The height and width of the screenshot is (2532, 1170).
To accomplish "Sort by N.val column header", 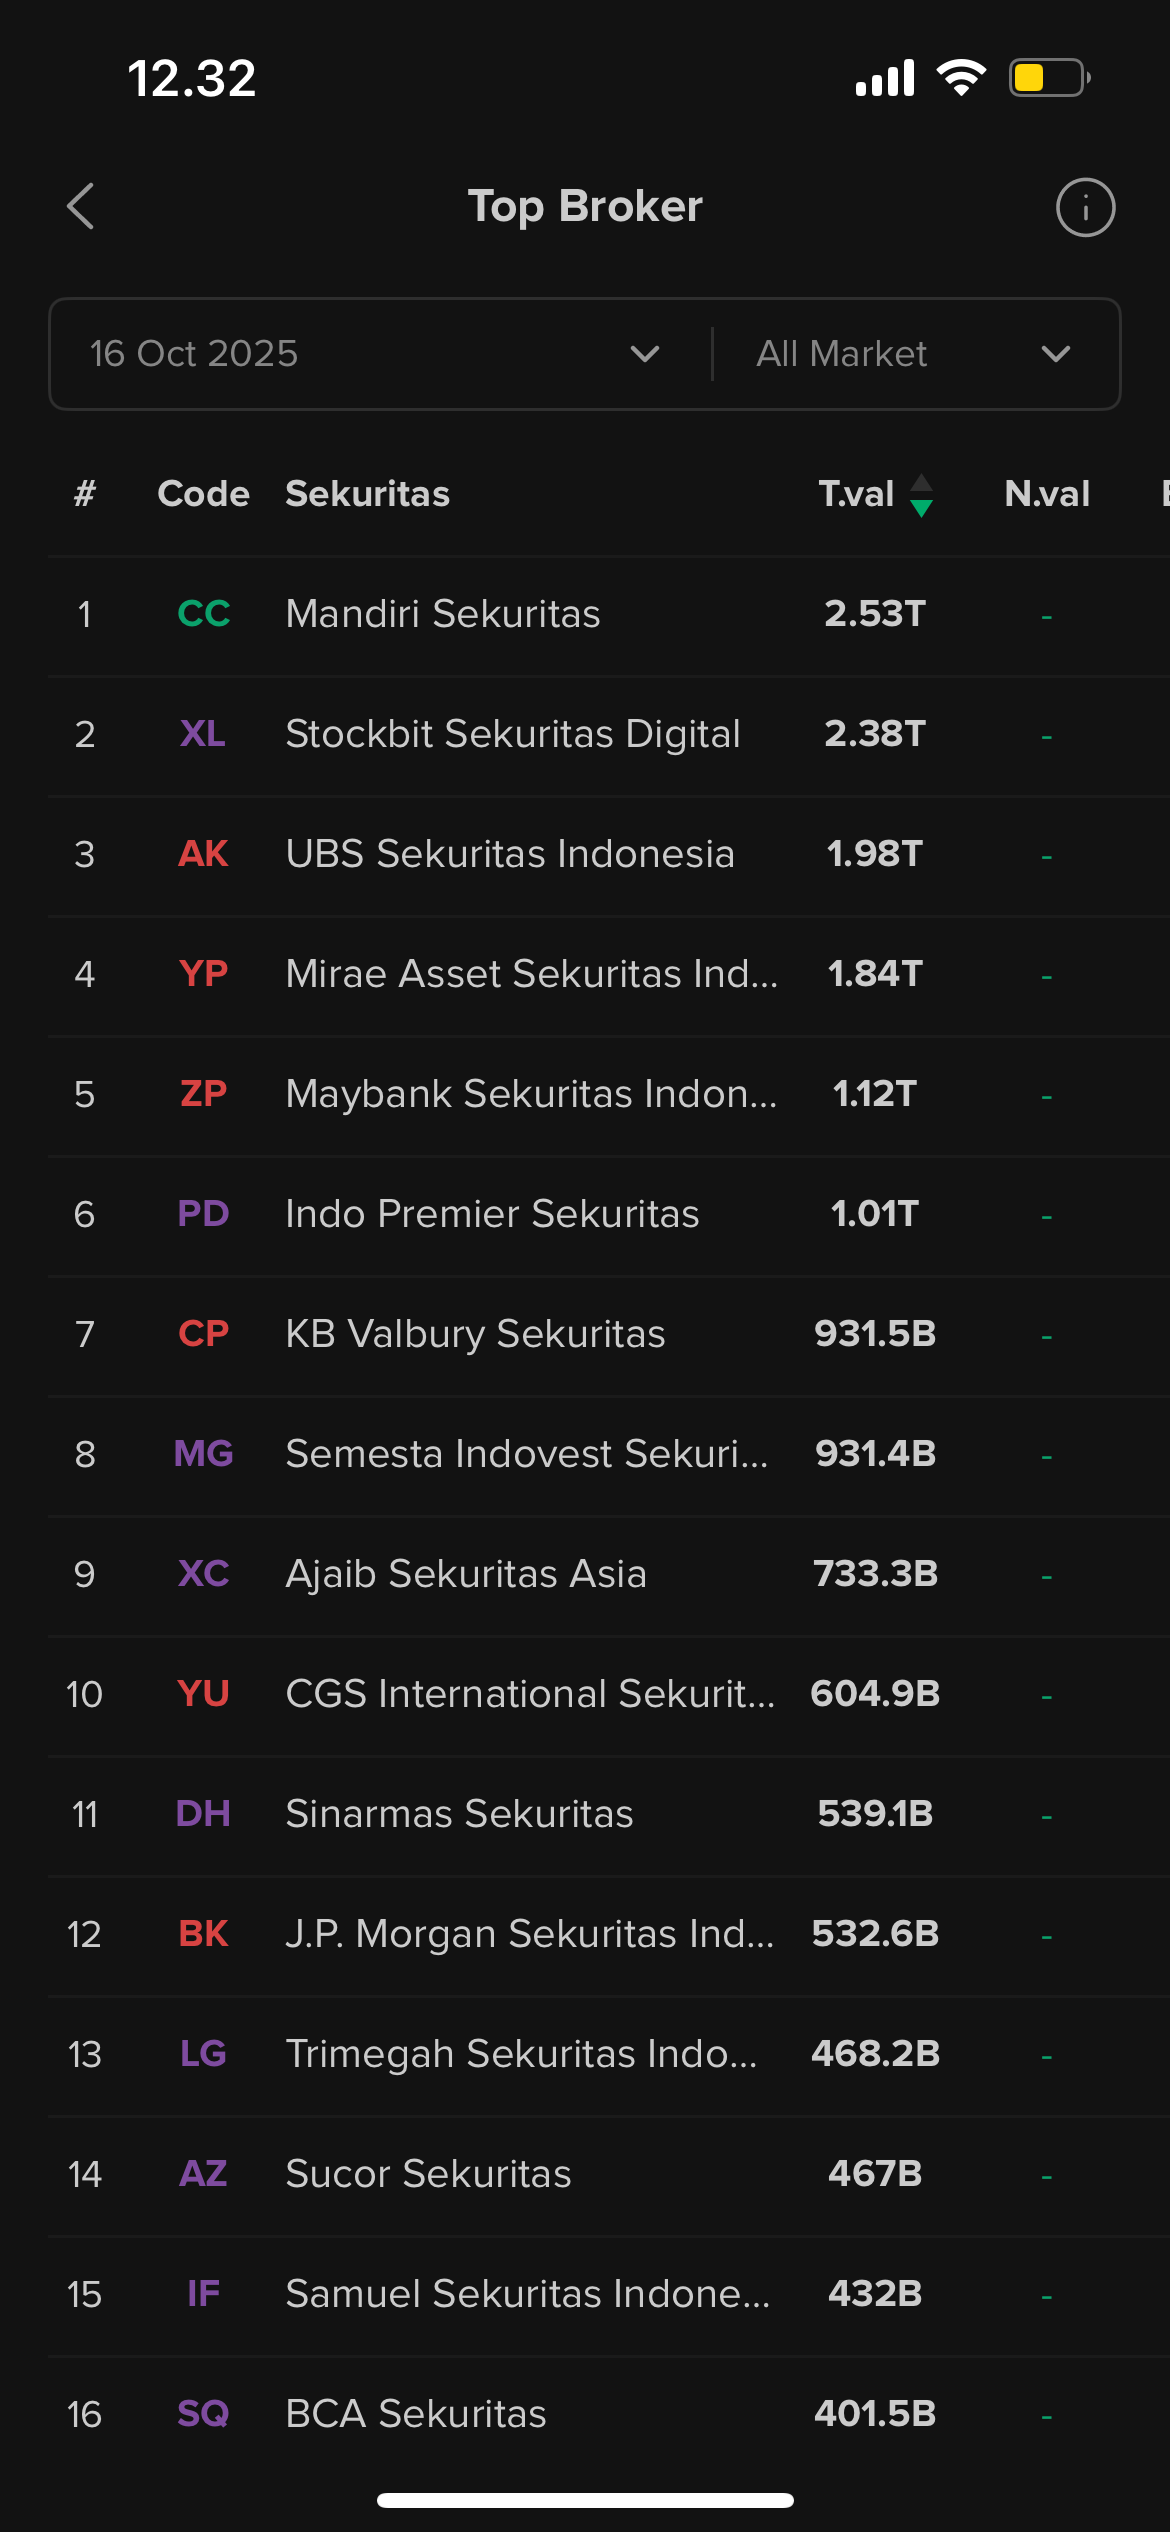I will pyautogui.click(x=1047, y=494).
